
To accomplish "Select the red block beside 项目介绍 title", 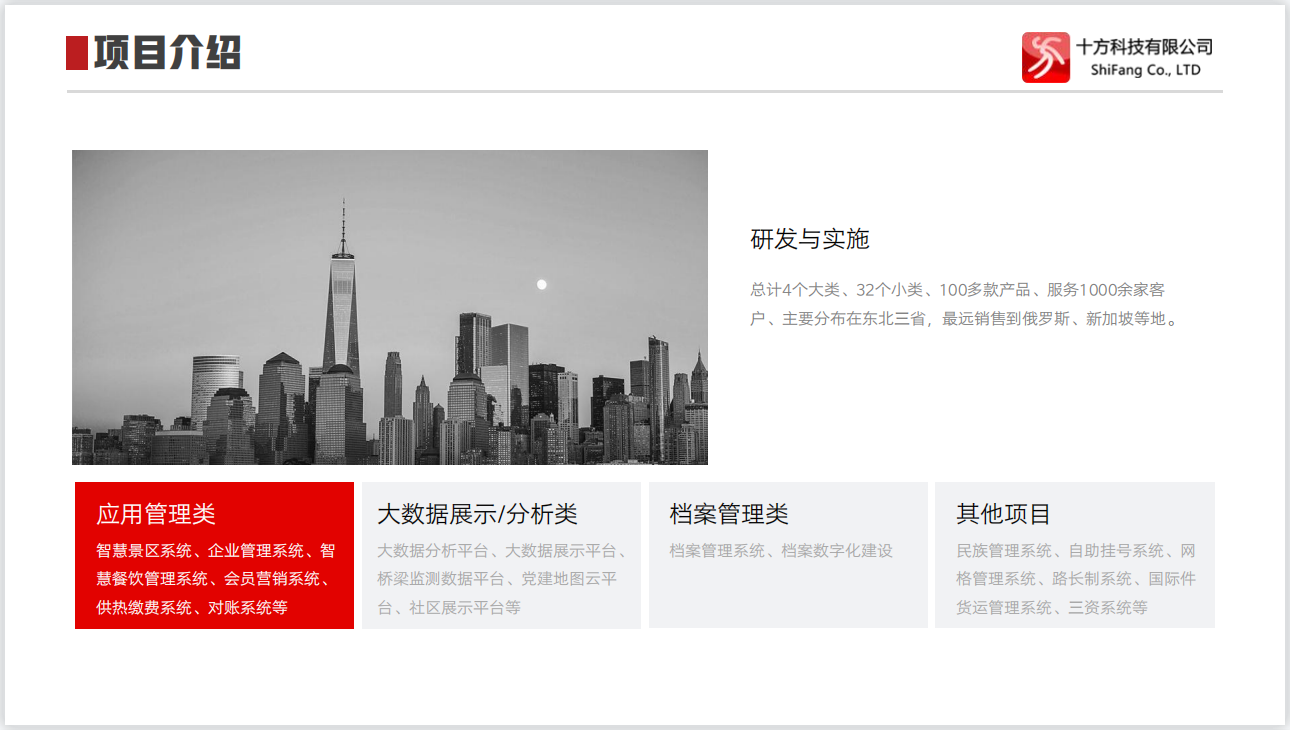I will tap(77, 53).
